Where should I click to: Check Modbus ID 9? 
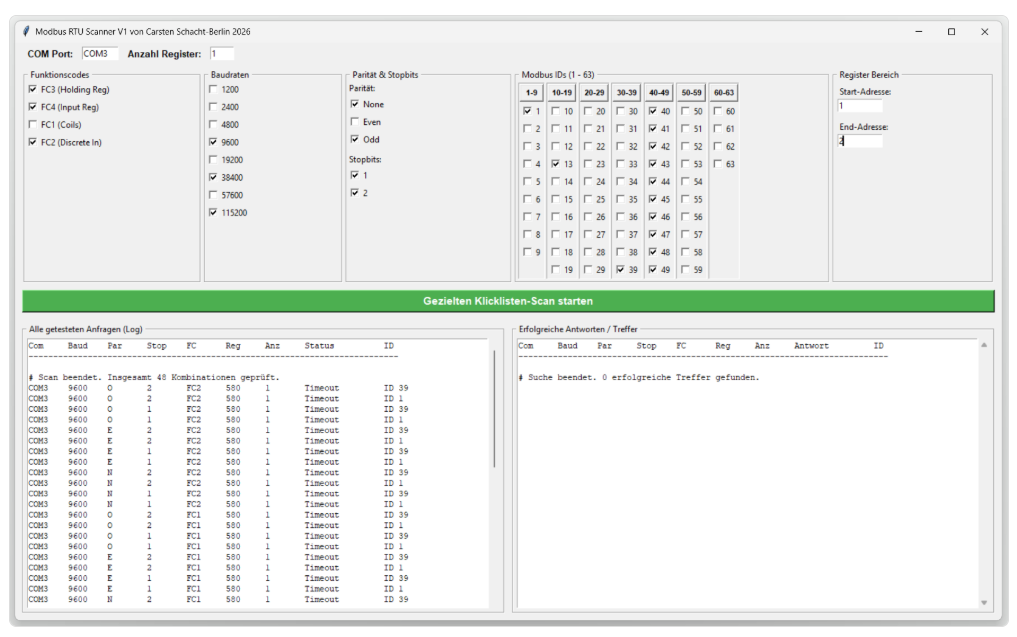coord(527,252)
